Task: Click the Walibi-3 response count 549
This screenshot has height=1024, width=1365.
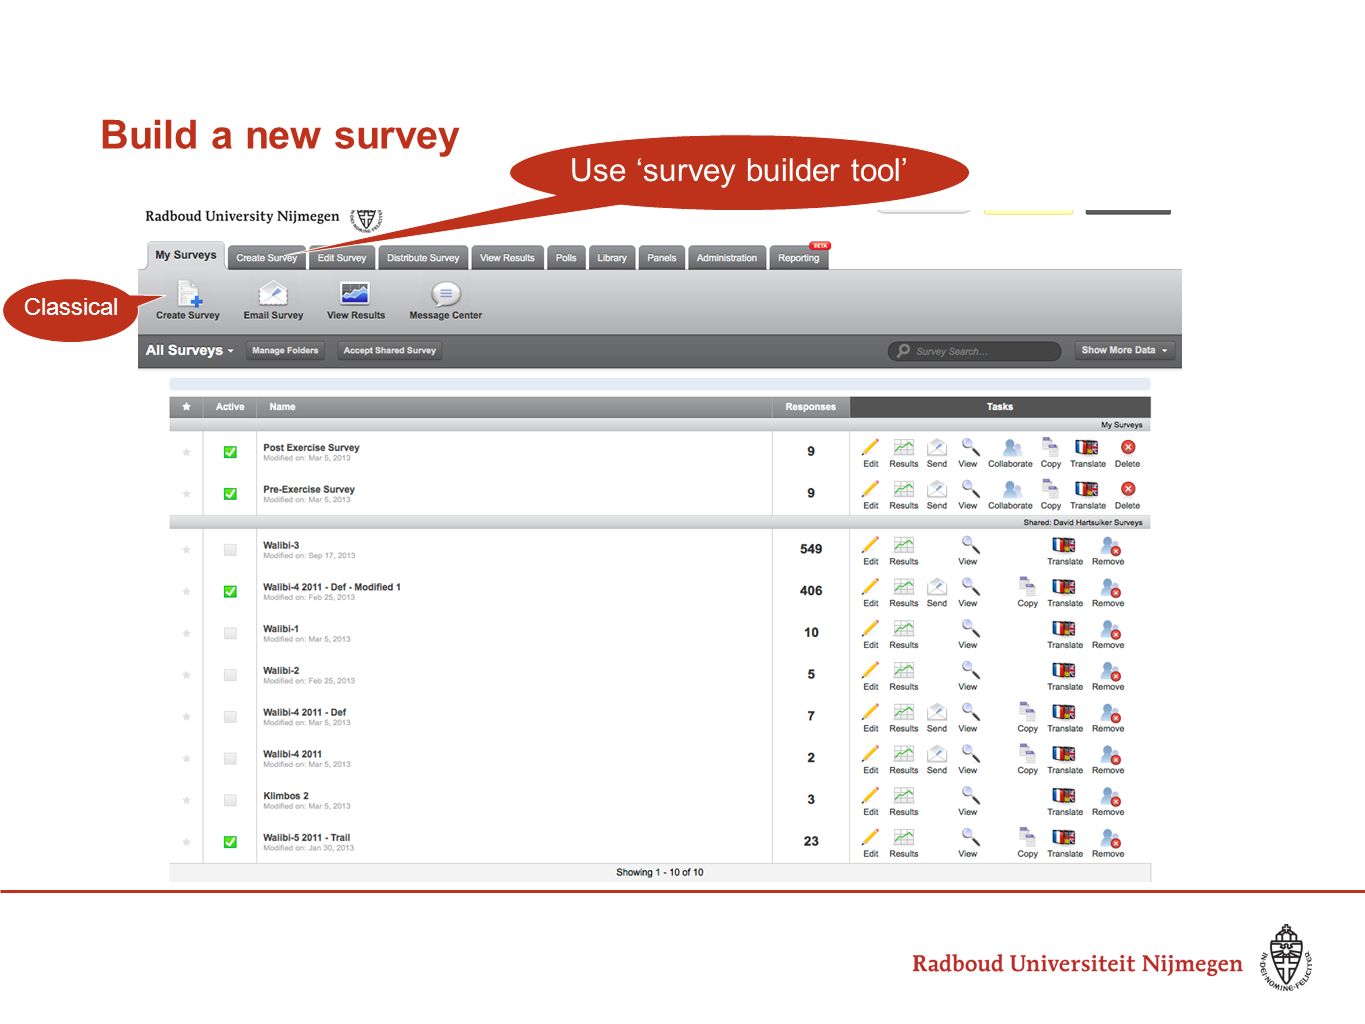Action: coord(811,549)
